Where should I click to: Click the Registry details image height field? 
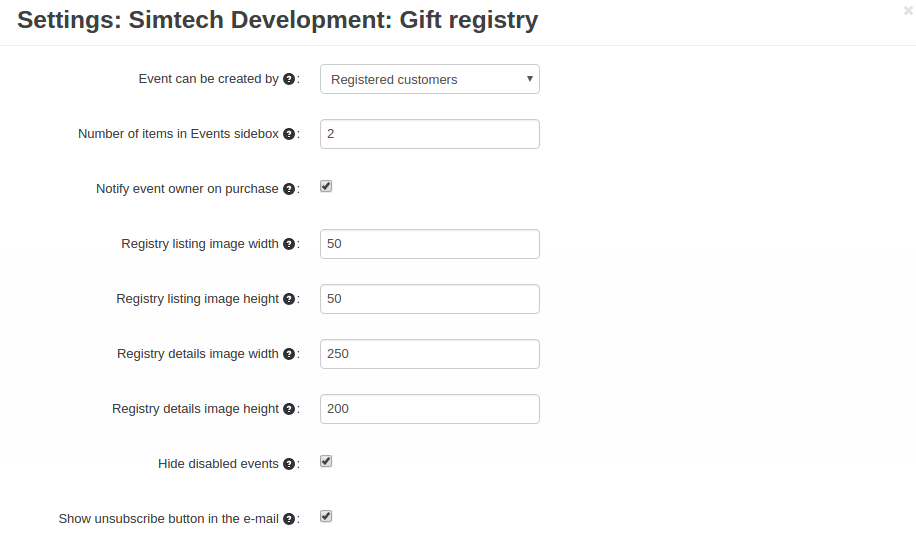click(x=430, y=409)
